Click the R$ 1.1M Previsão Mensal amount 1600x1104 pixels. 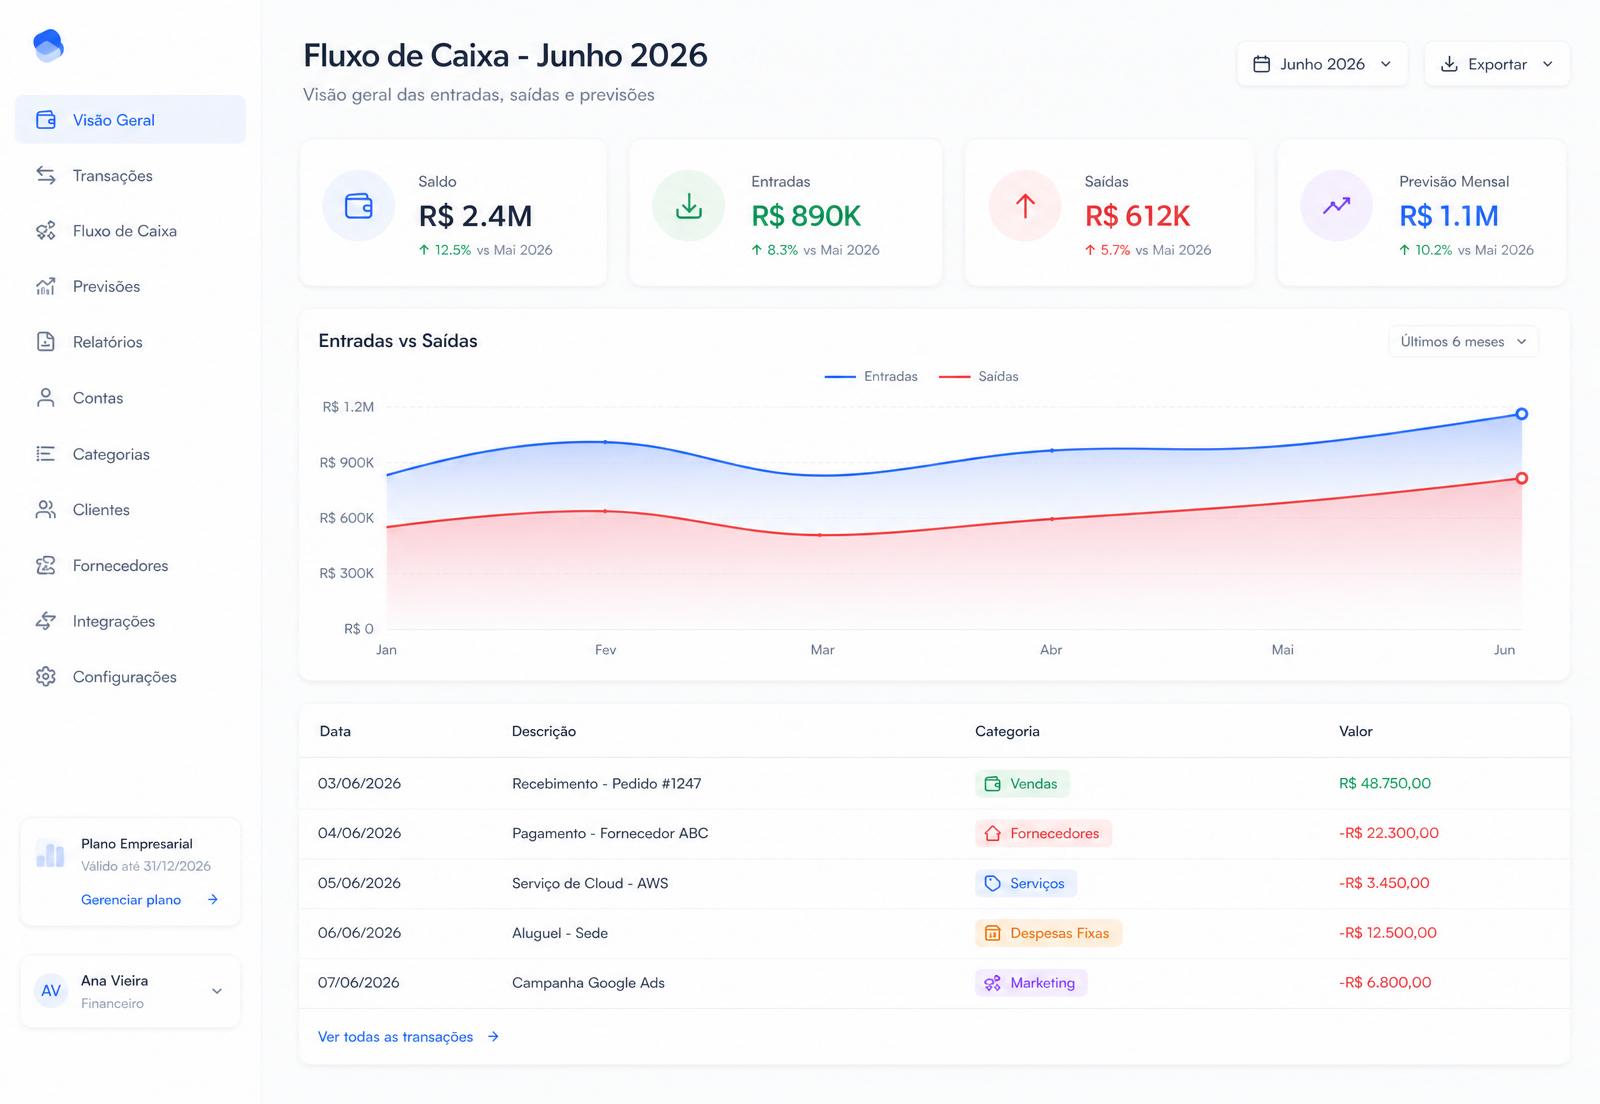click(x=1449, y=216)
